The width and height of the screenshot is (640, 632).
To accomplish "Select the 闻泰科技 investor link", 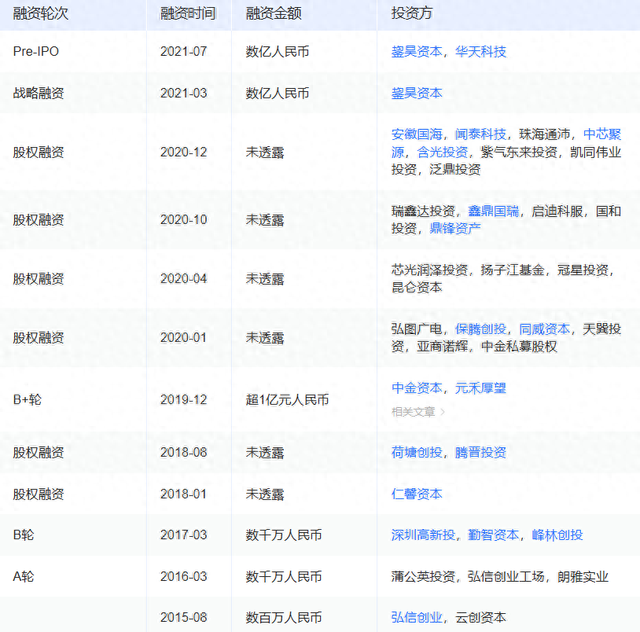I will [x=481, y=134].
